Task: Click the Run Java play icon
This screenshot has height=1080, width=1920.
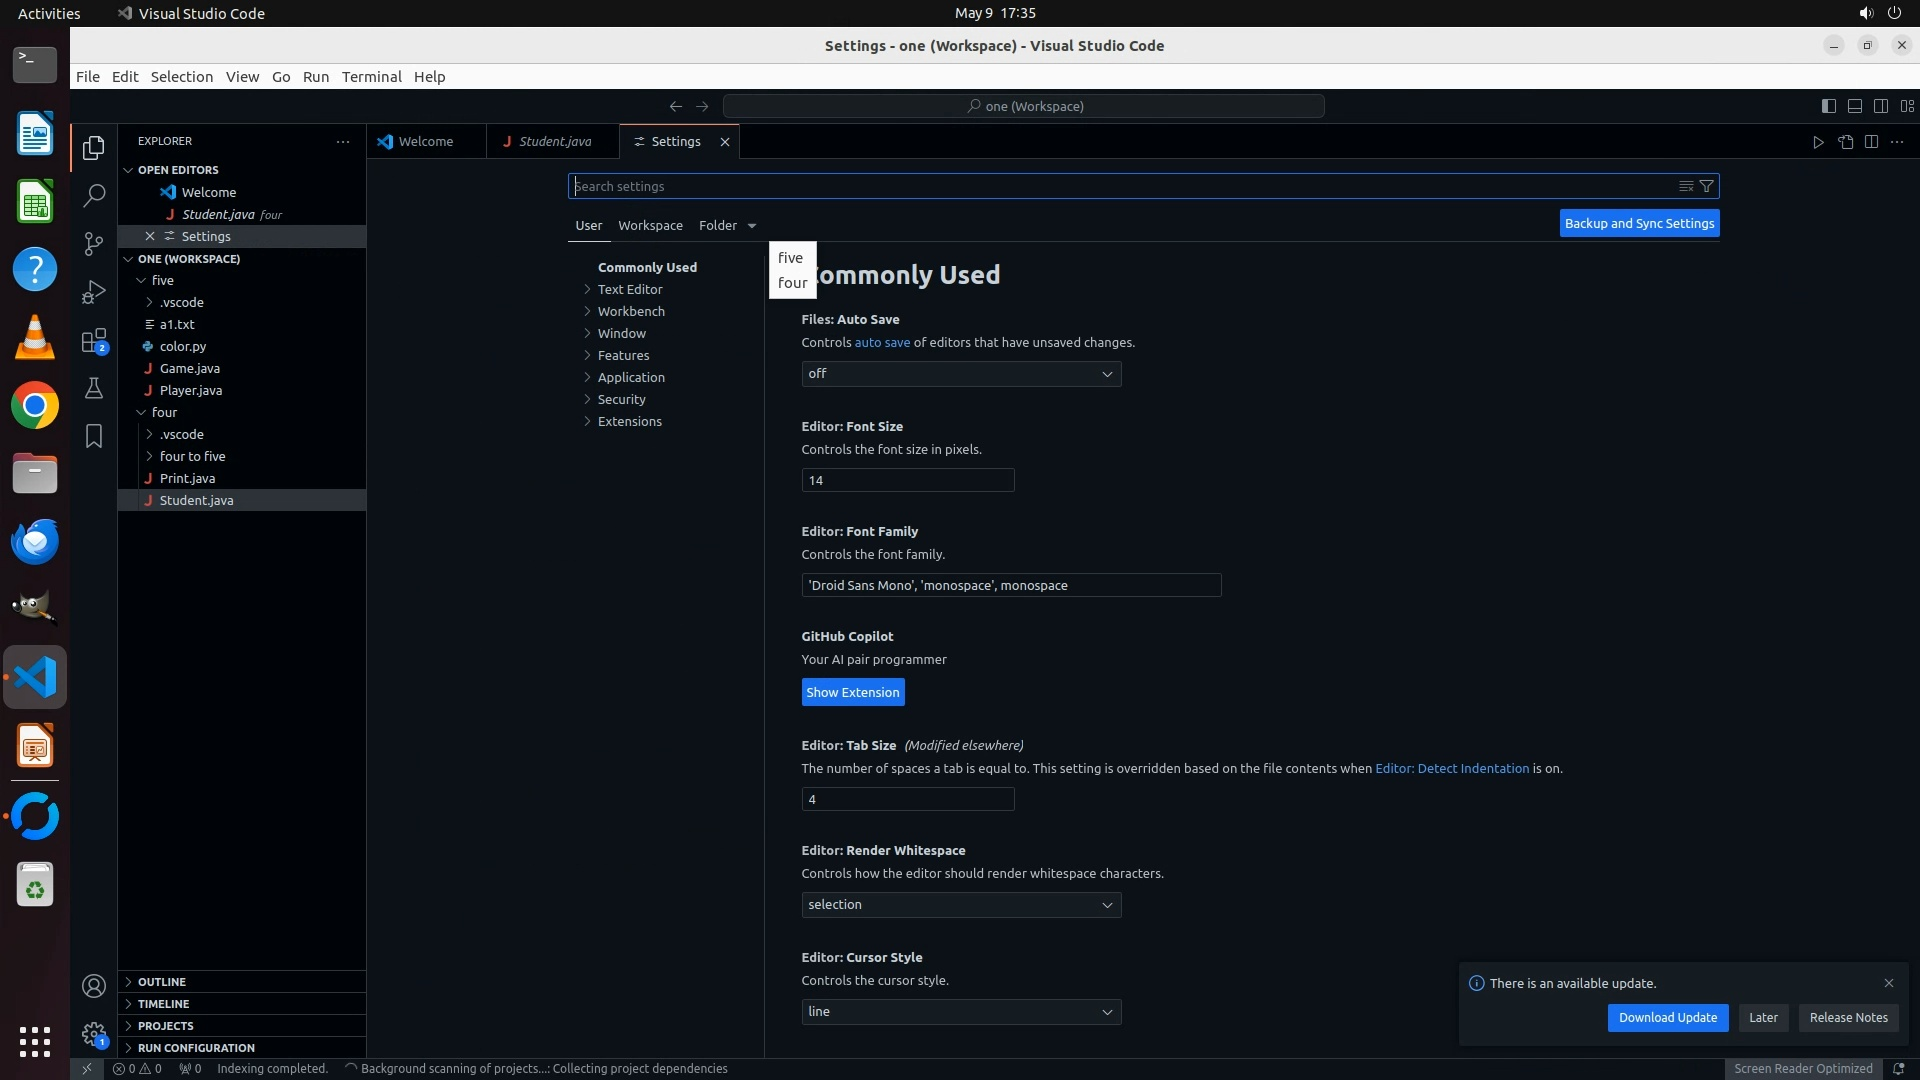Action: pyautogui.click(x=1818, y=142)
